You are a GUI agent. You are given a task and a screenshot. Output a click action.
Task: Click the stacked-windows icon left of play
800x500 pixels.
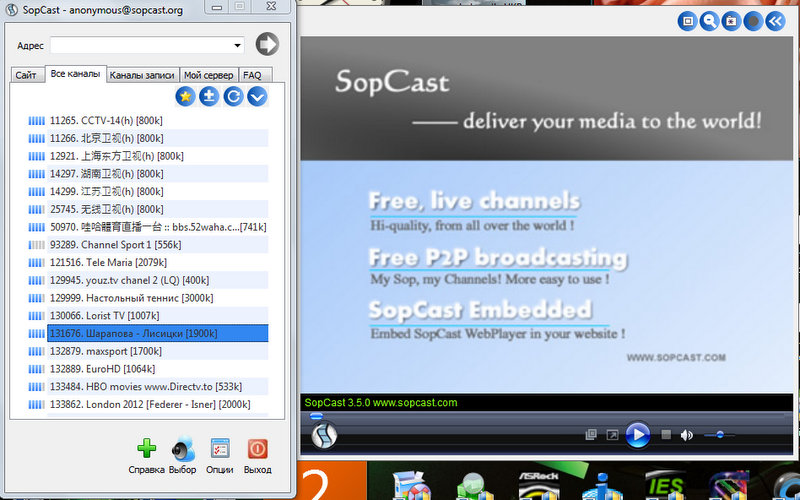tap(591, 435)
